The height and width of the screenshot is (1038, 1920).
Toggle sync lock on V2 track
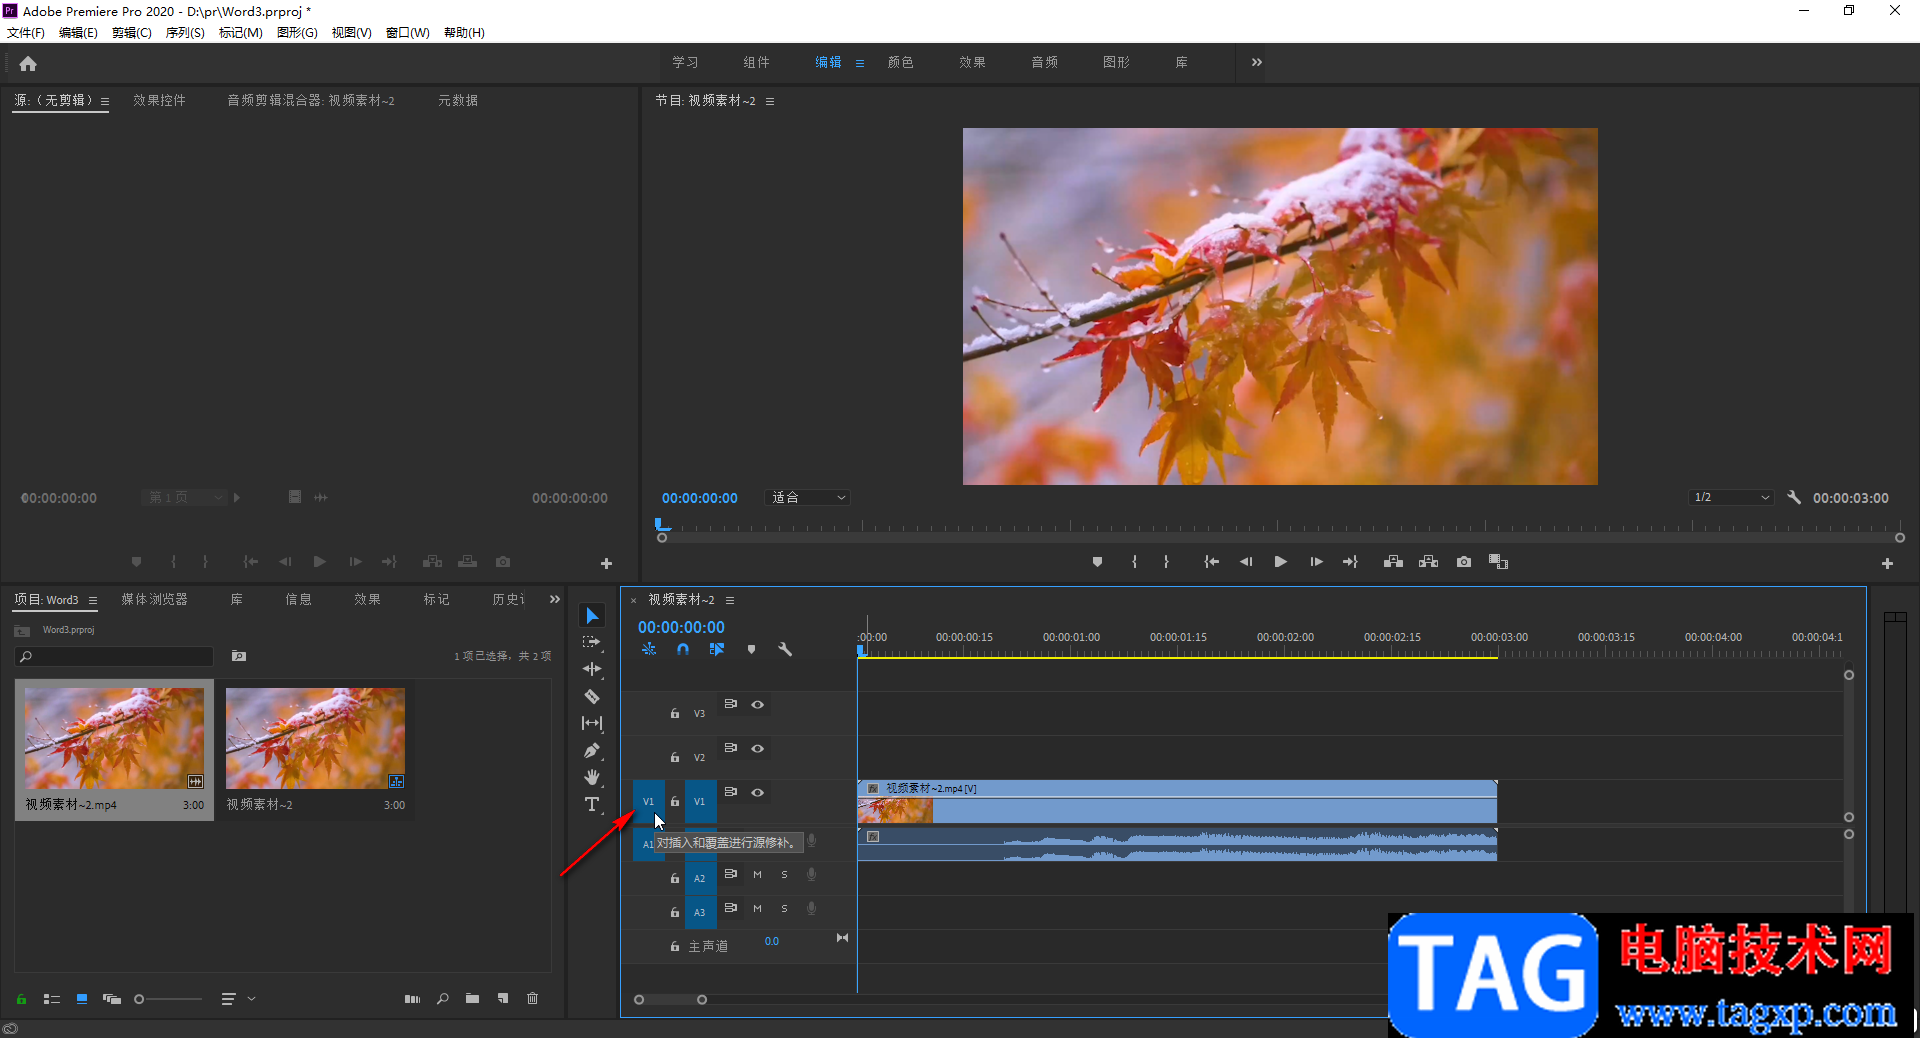click(731, 748)
